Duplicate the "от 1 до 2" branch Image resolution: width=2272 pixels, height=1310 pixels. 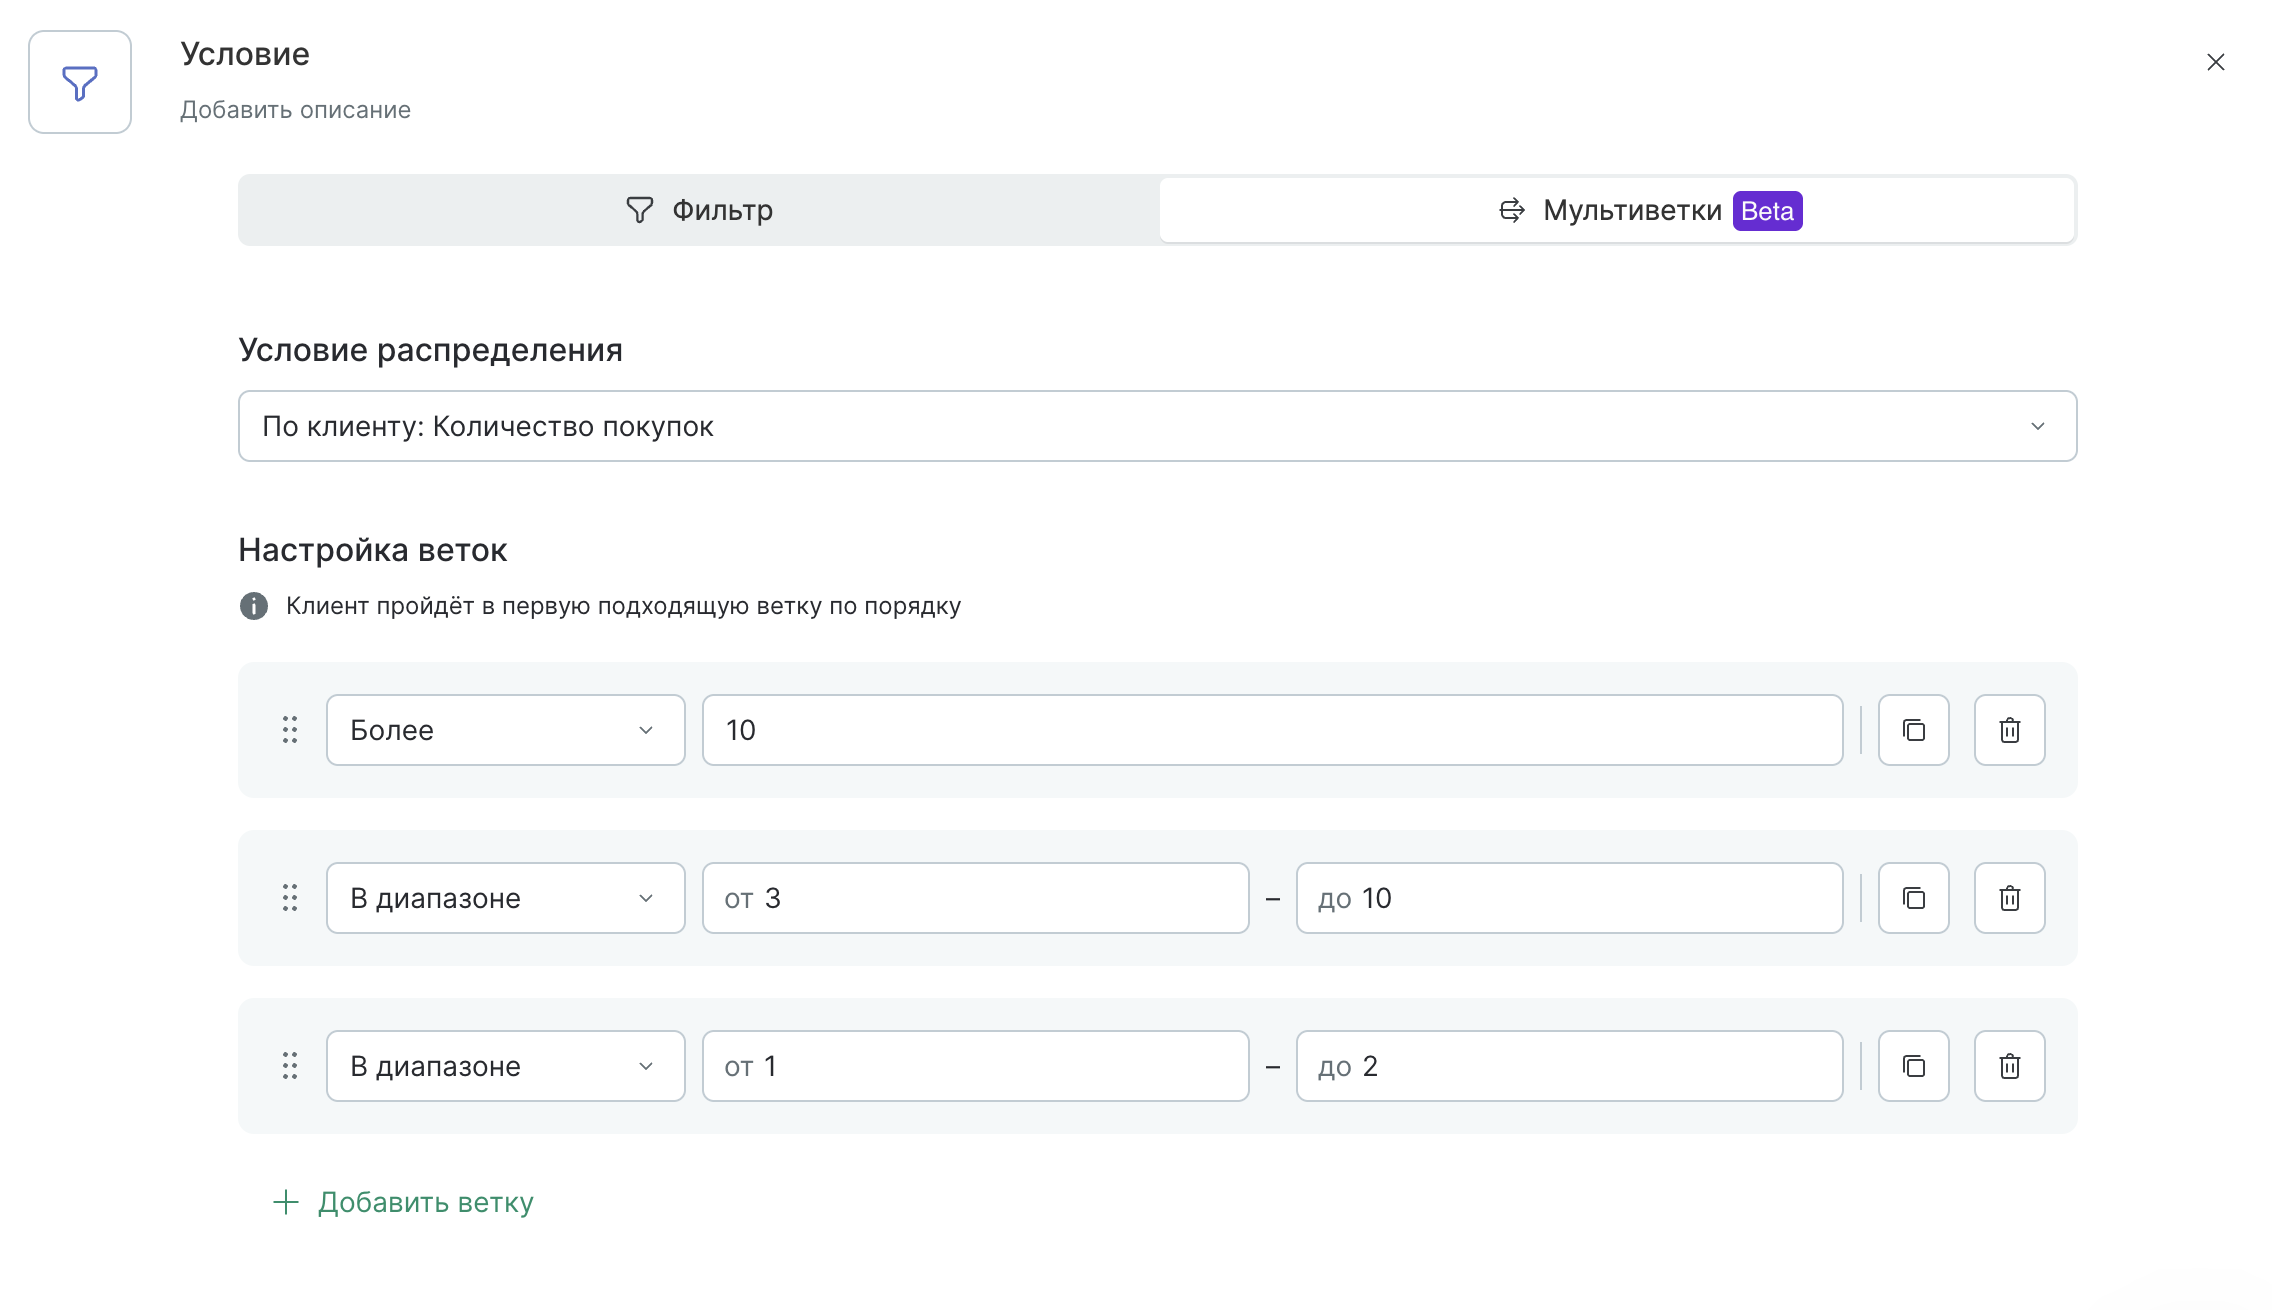tap(1913, 1066)
